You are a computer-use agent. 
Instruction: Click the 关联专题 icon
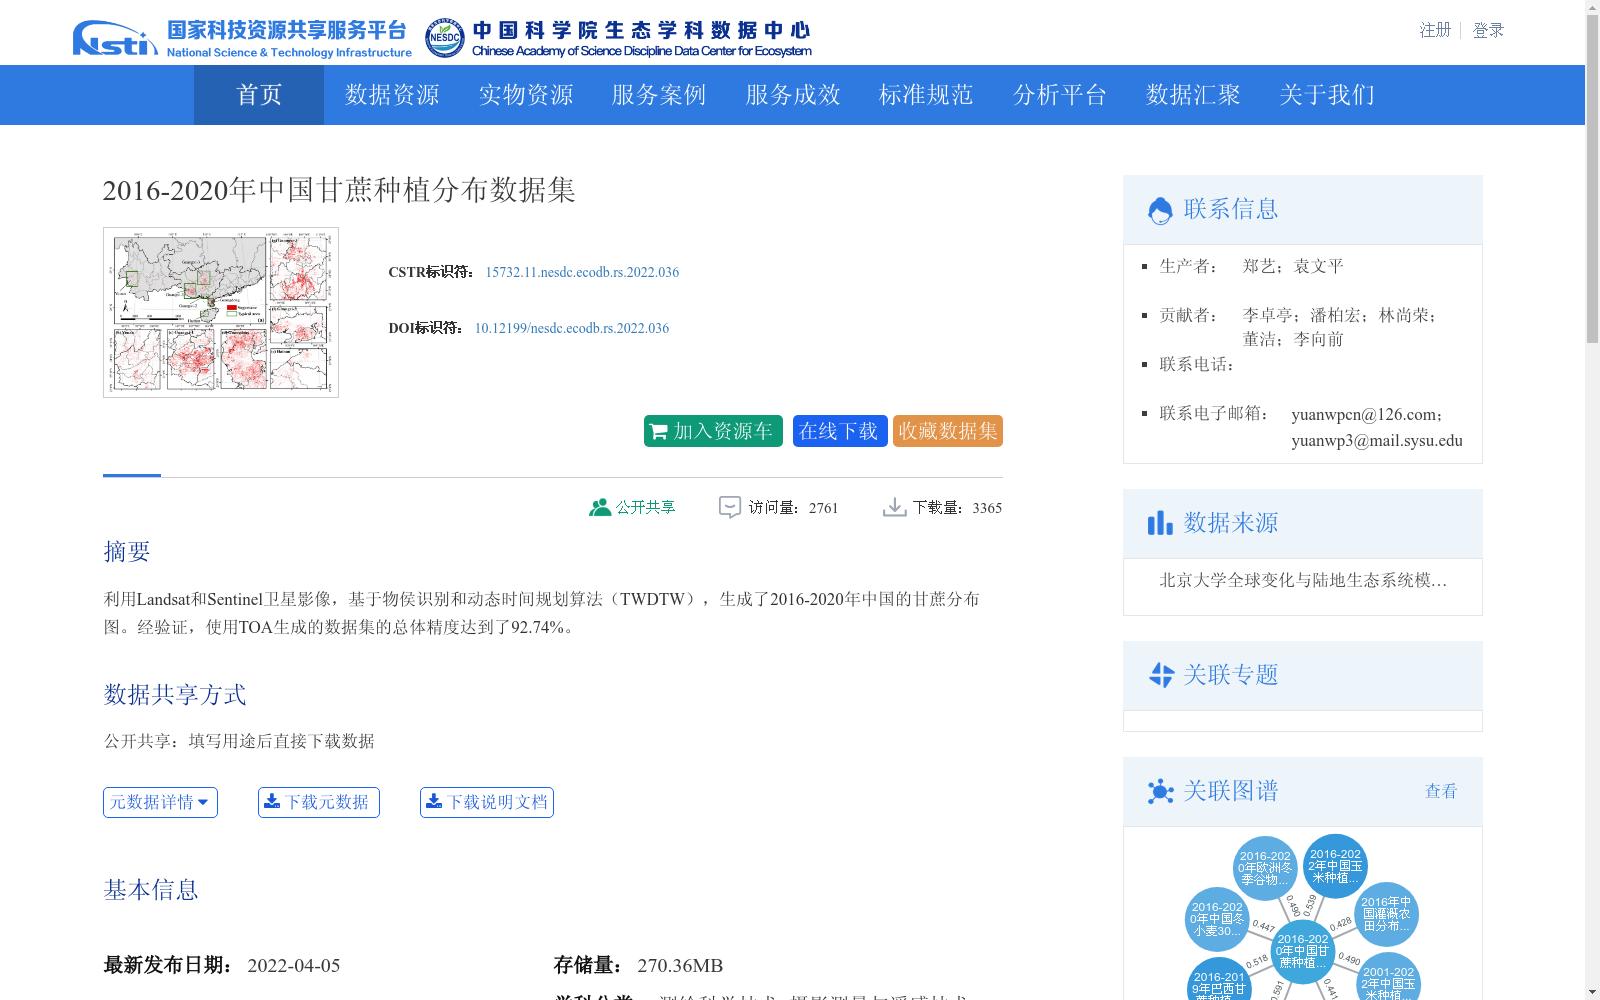(1161, 675)
